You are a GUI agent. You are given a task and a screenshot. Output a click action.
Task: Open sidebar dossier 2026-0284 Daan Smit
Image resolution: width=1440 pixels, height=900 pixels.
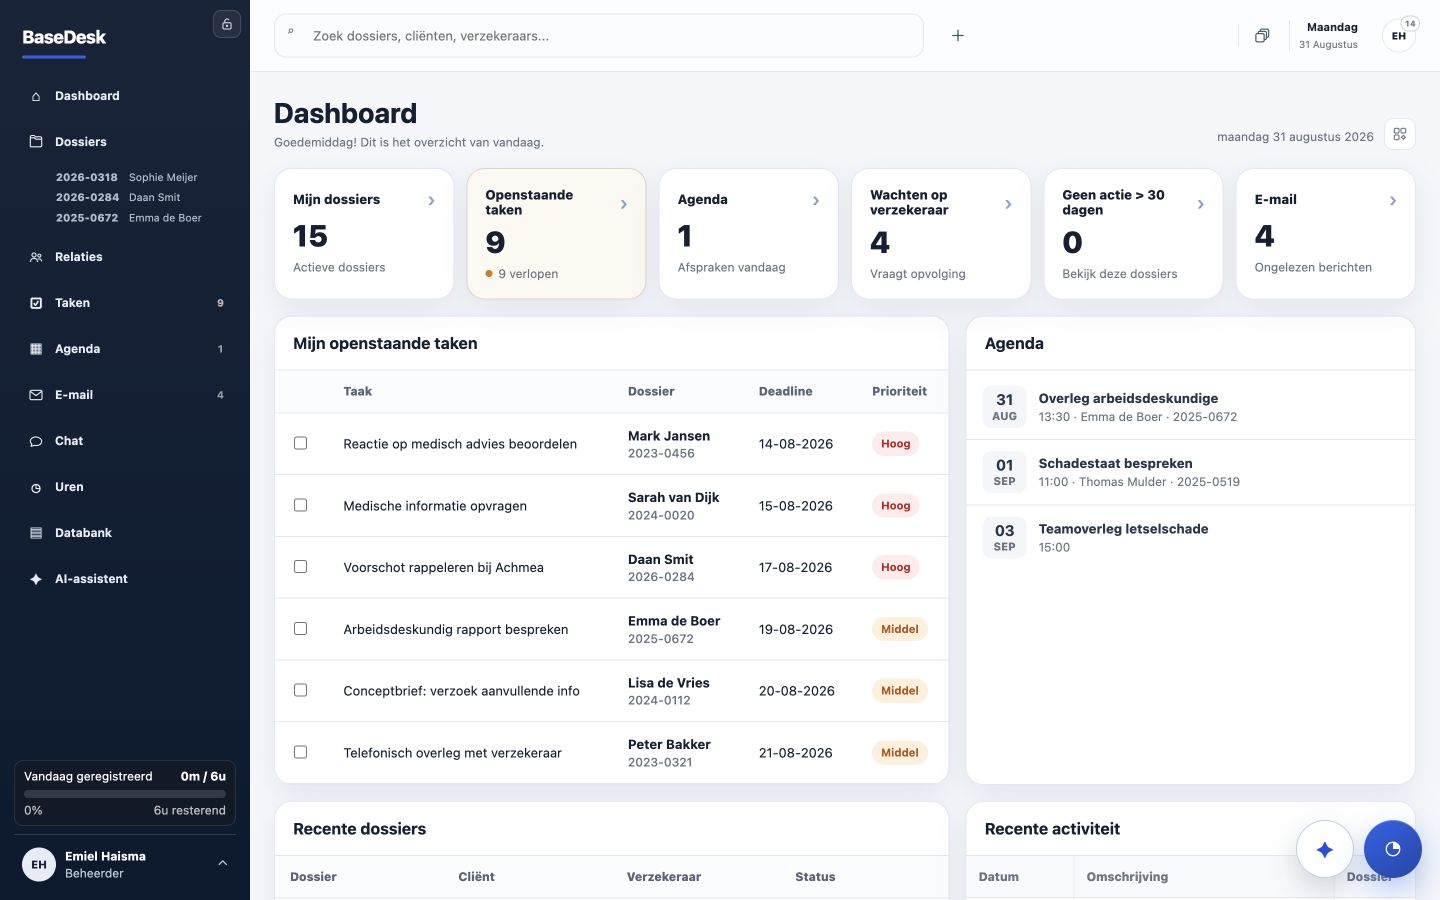click(118, 197)
